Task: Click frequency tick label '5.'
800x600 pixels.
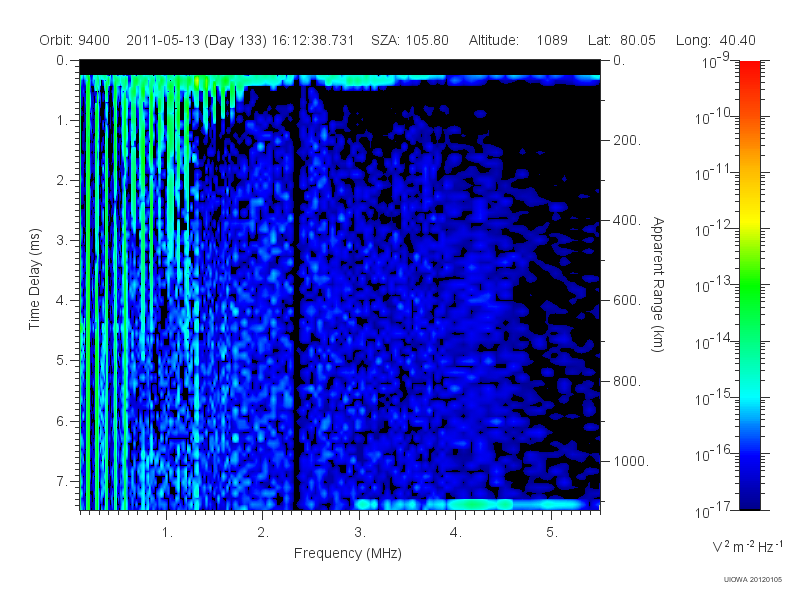Action: pyautogui.click(x=552, y=533)
